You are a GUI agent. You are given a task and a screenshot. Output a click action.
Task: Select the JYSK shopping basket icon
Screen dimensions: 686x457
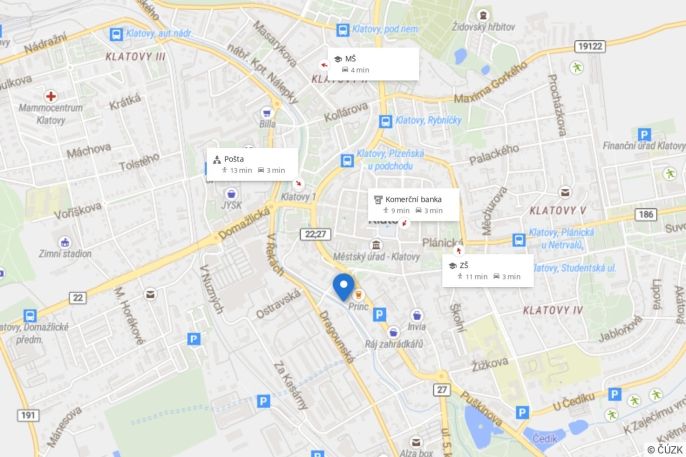point(231,194)
